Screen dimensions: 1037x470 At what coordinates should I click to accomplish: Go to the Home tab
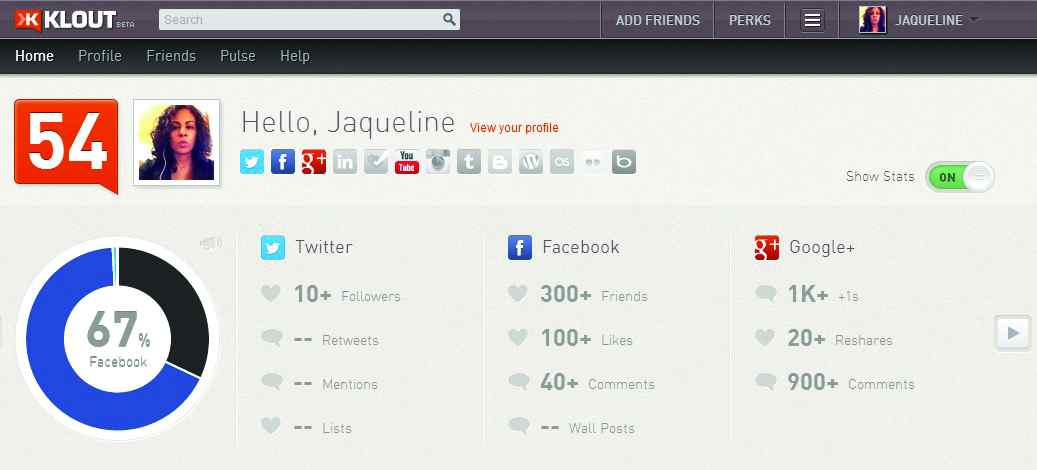[x=34, y=56]
